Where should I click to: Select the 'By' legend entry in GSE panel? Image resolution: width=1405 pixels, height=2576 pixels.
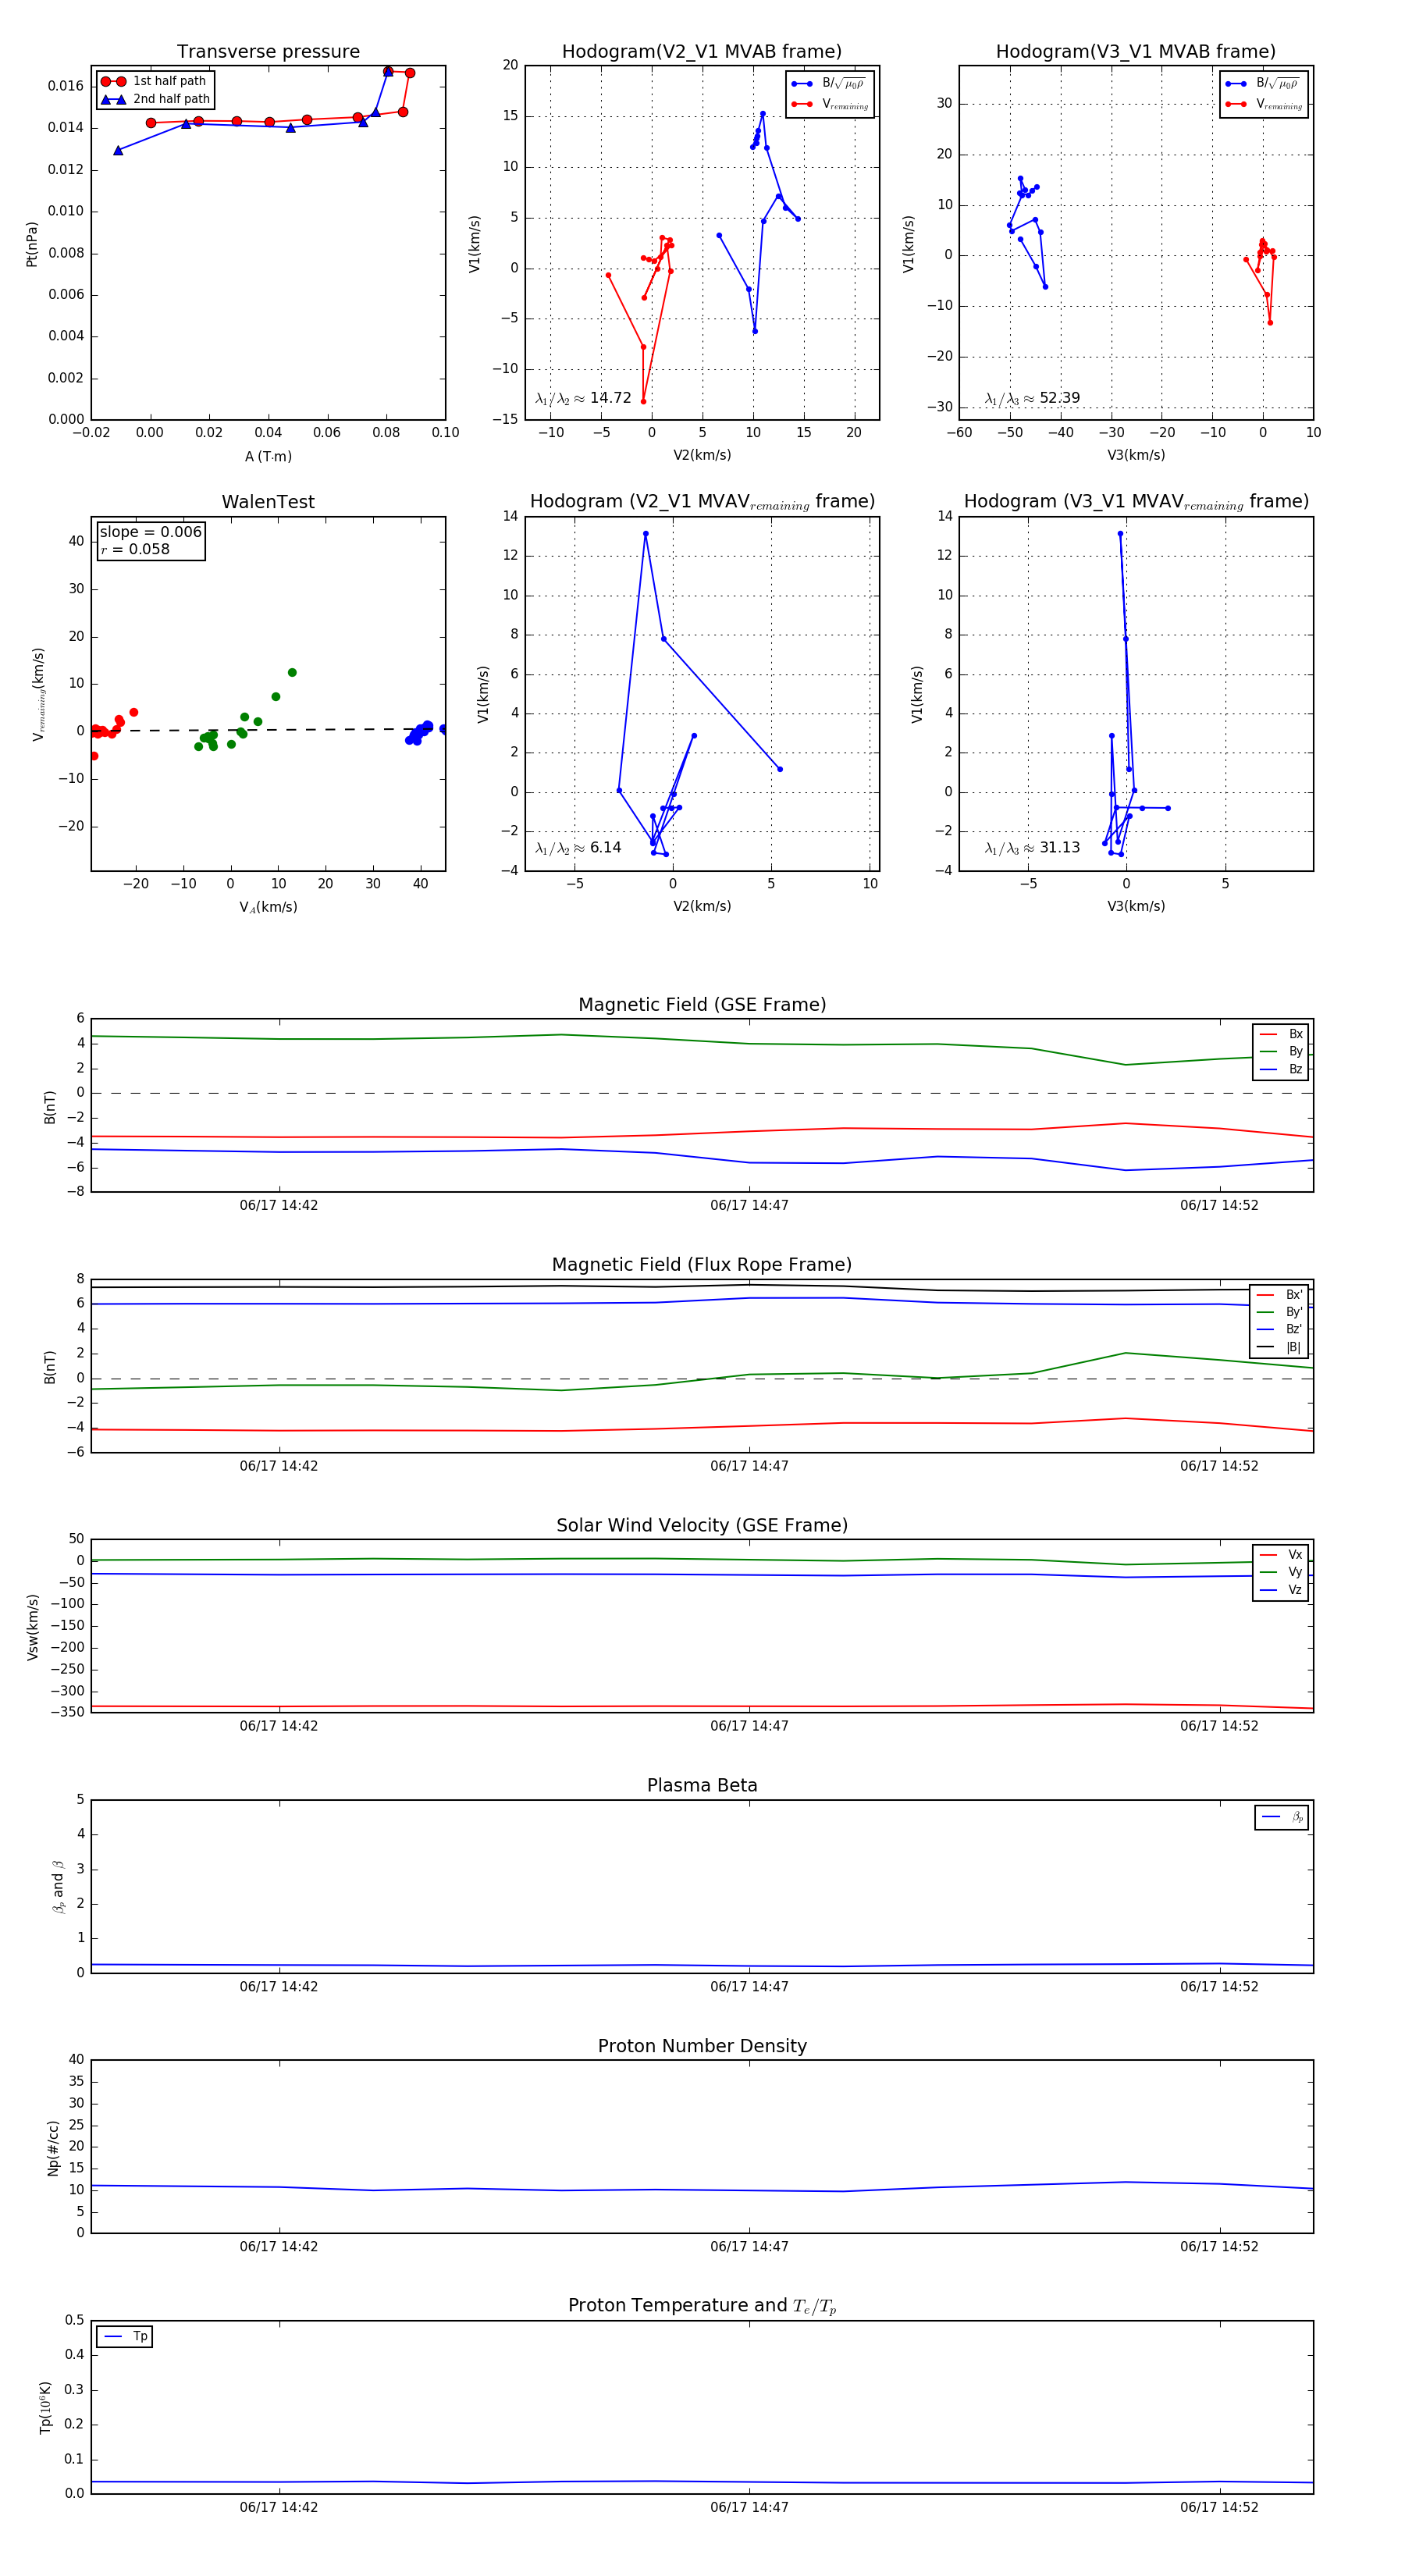click(1281, 1051)
